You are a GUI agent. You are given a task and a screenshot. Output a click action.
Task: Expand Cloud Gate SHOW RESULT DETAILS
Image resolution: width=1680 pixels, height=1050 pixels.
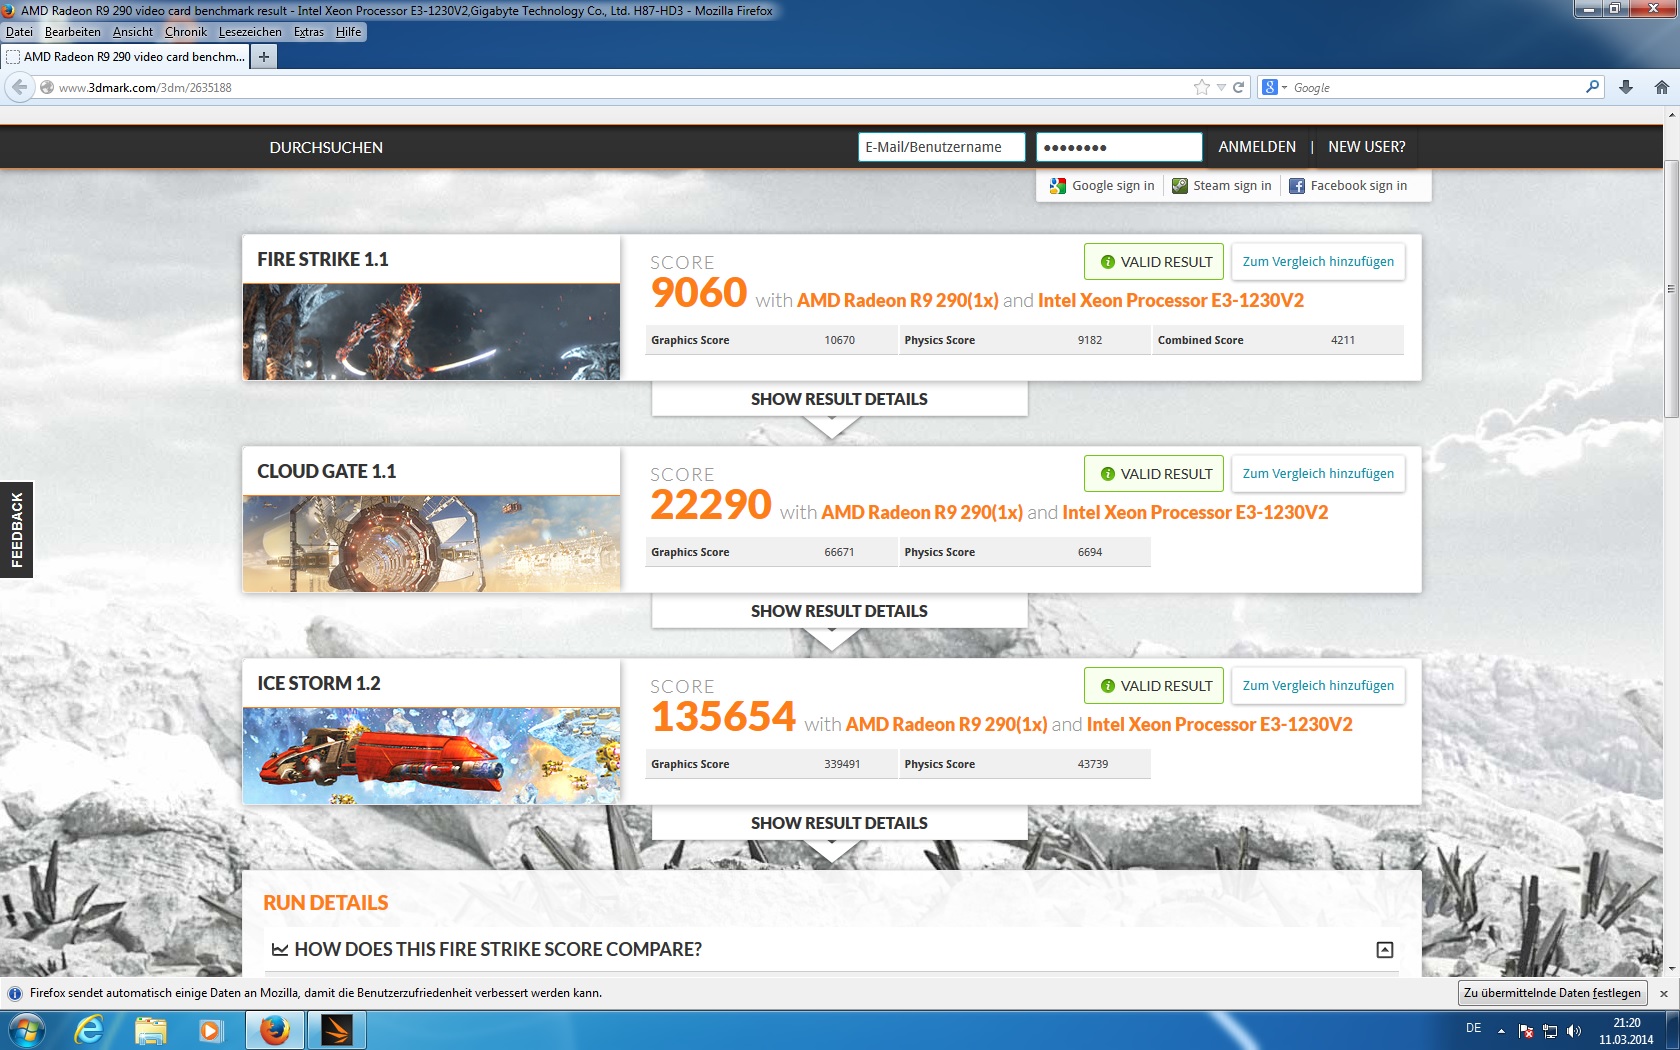839,611
